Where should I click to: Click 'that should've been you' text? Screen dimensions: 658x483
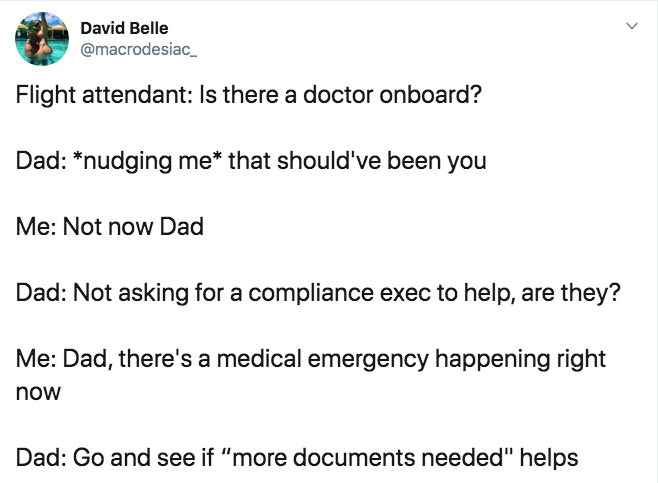(357, 161)
